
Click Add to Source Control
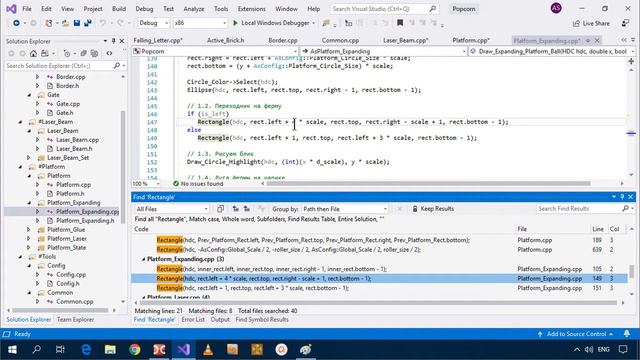point(576,334)
